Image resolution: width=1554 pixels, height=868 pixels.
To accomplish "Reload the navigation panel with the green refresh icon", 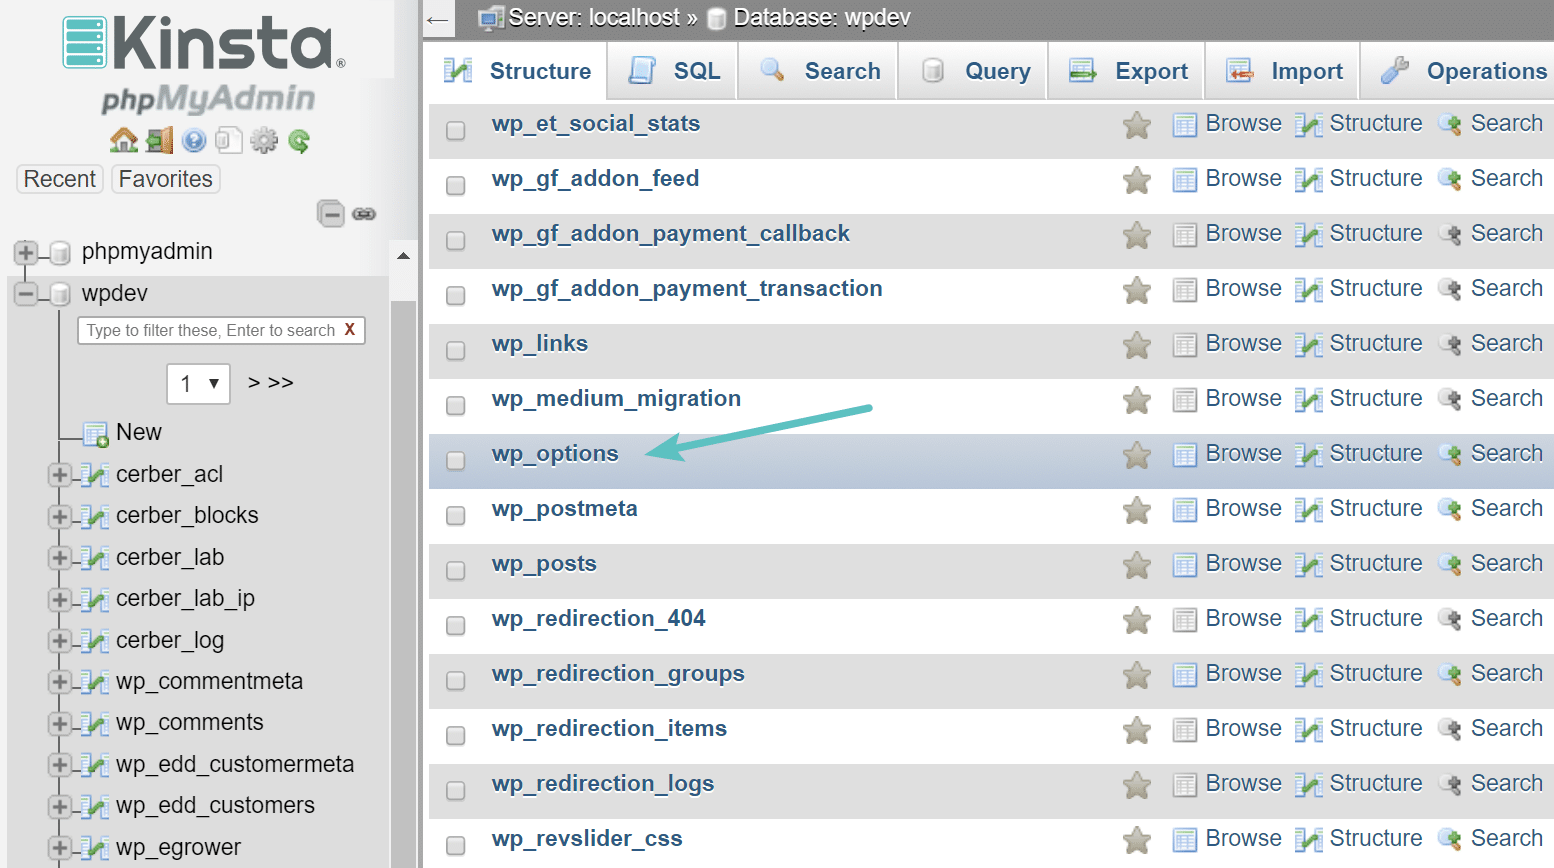I will click(x=298, y=140).
